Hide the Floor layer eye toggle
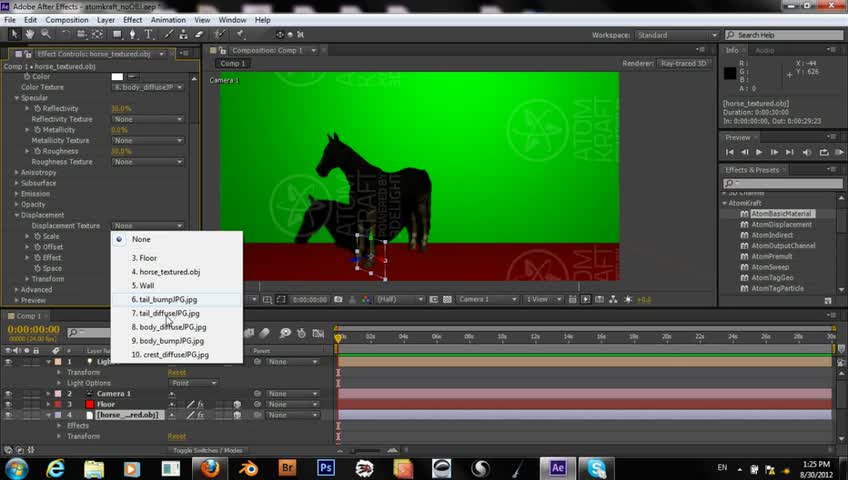The image size is (848, 480). click(x=8, y=404)
